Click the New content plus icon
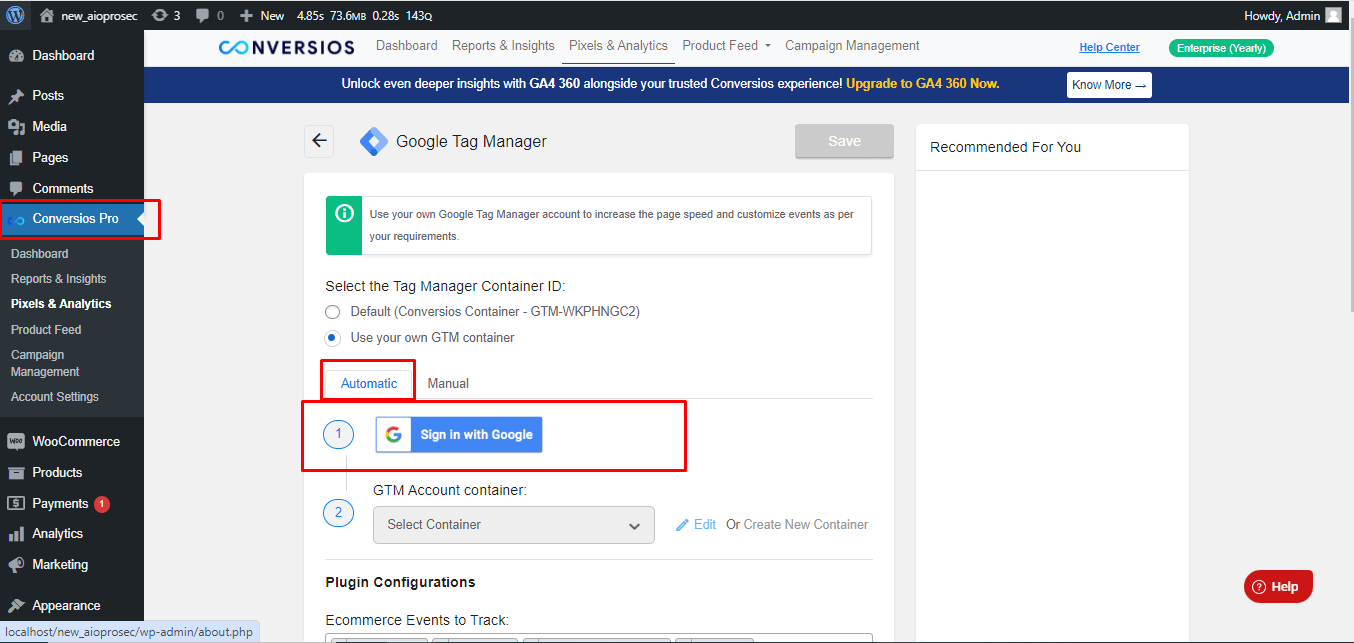The width and height of the screenshot is (1354, 643). click(246, 16)
